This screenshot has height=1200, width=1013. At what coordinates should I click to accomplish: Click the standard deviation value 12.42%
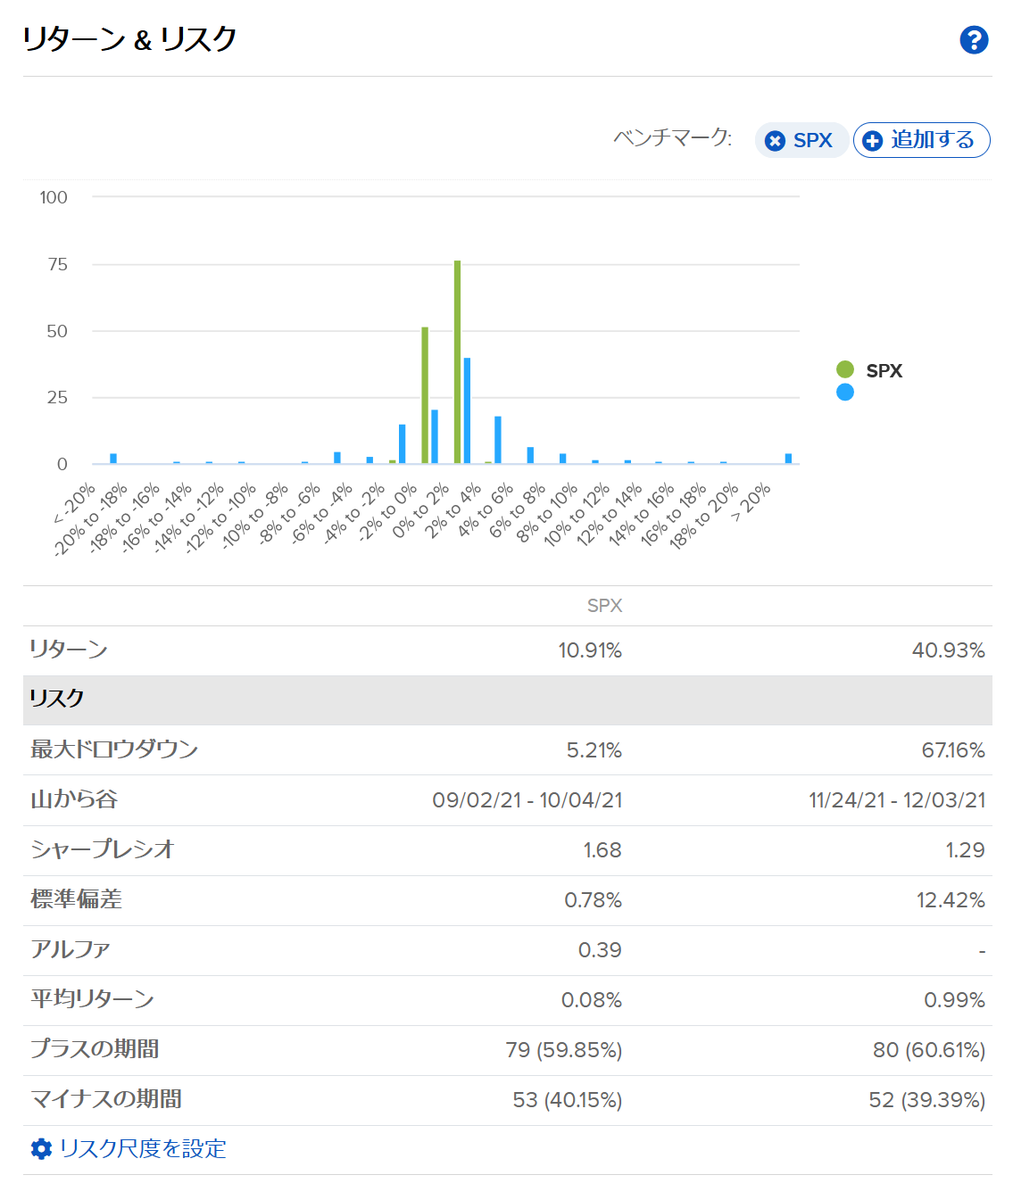tap(951, 900)
